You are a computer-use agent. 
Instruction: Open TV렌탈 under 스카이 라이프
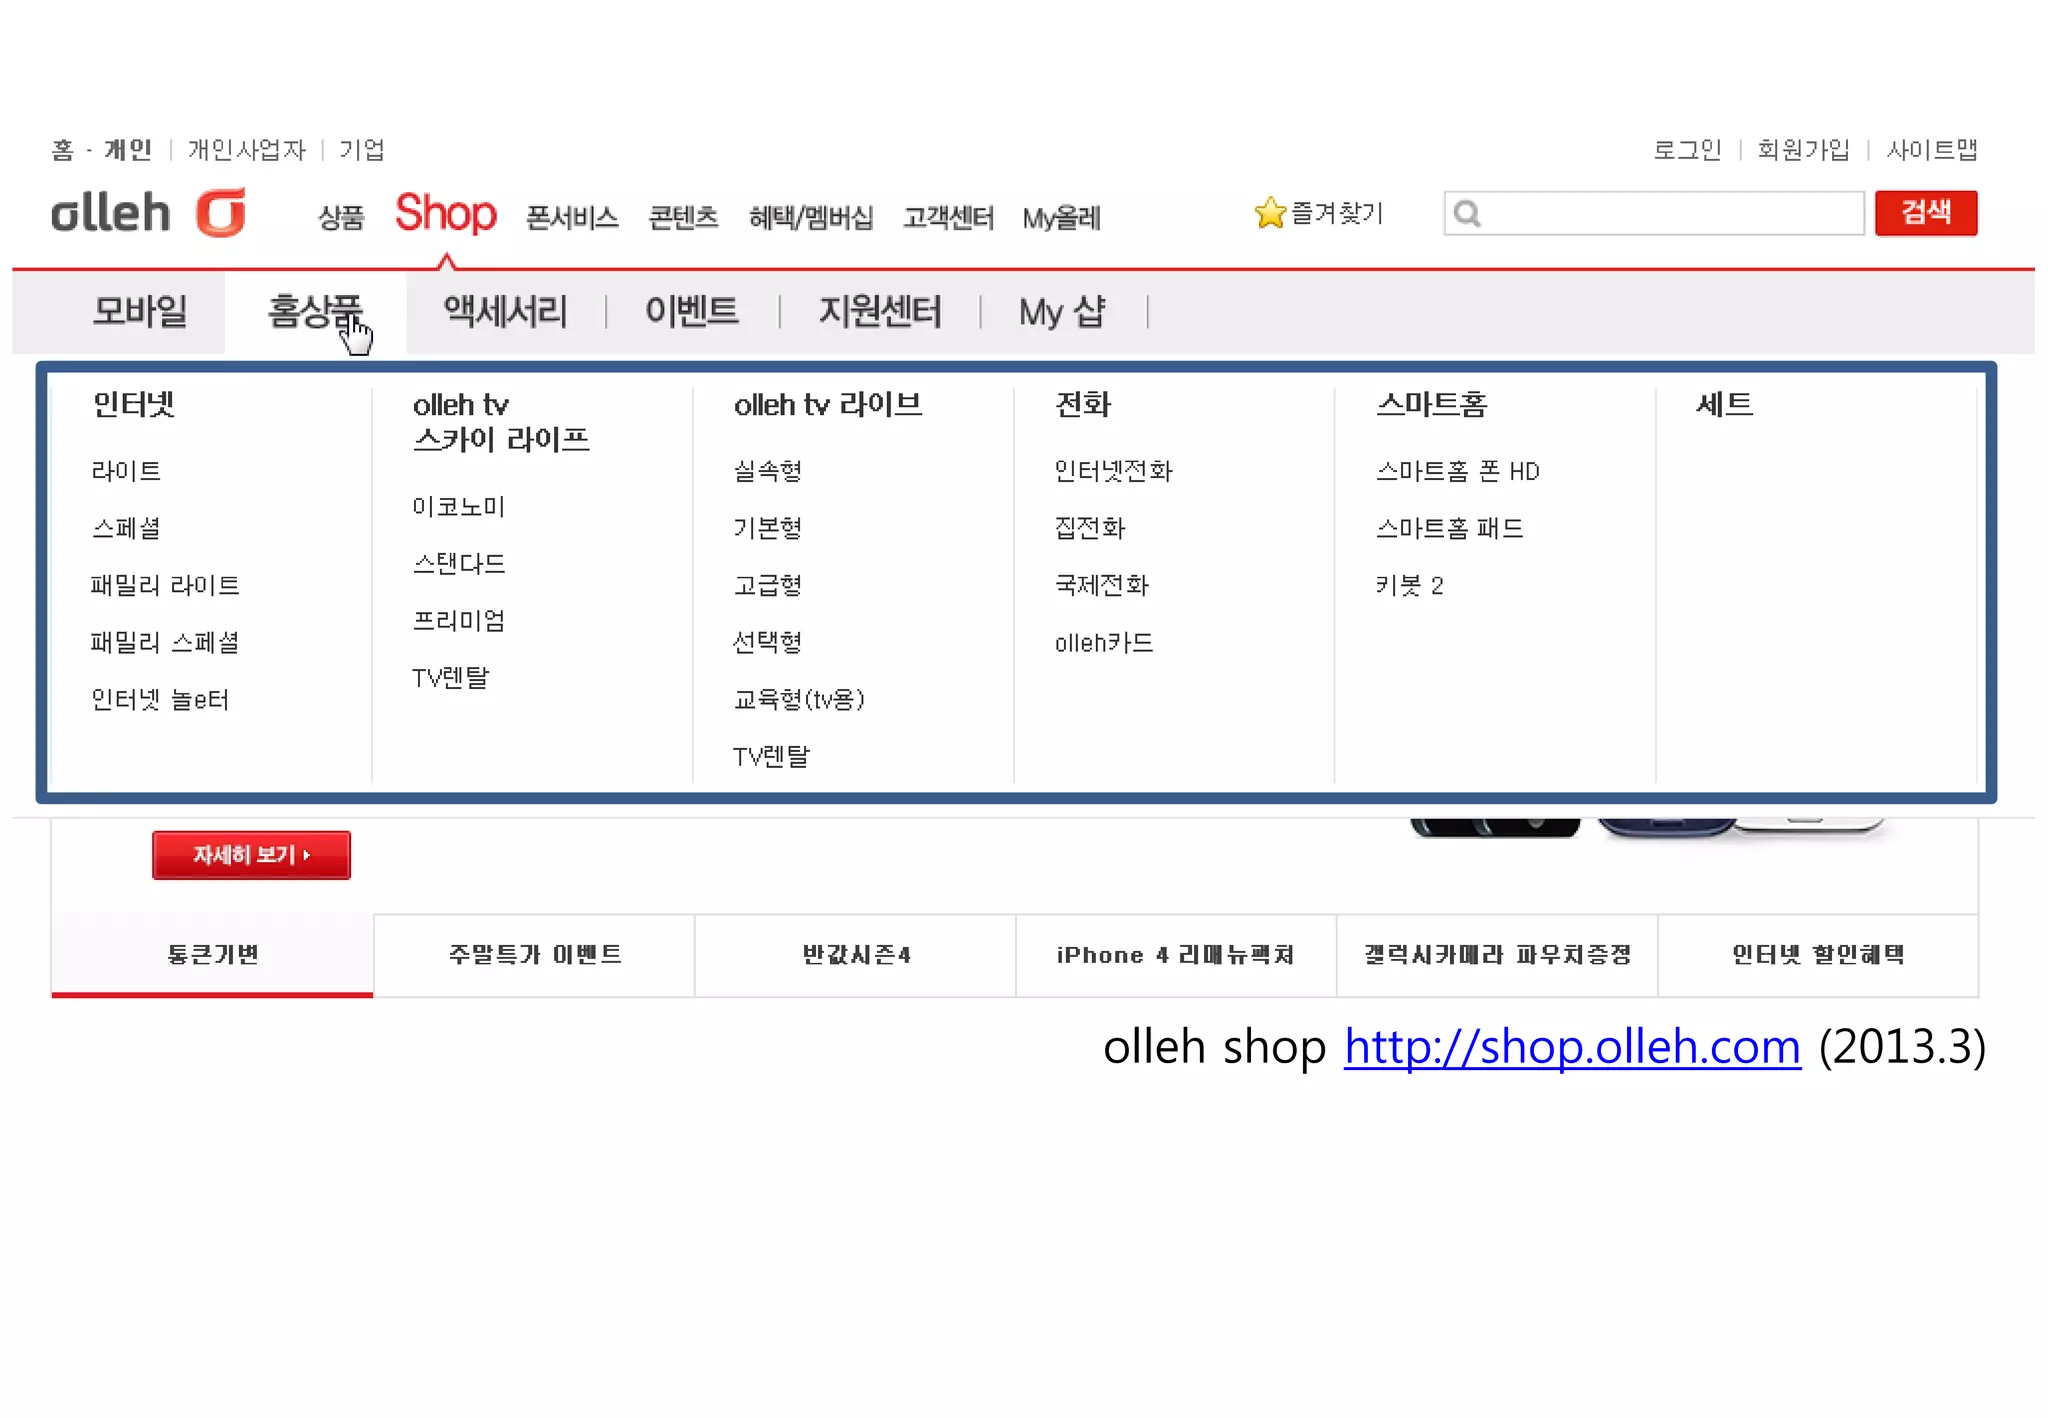pyautogui.click(x=451, y=678)
